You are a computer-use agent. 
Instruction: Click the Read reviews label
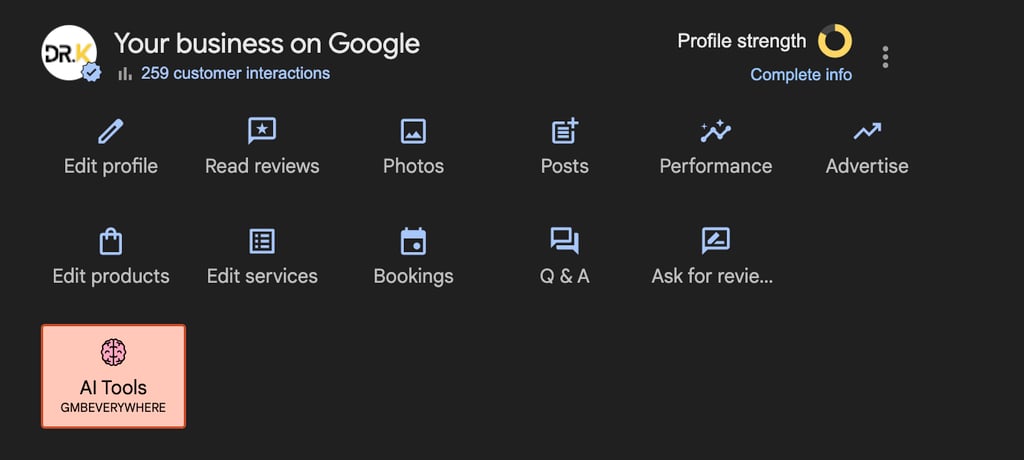click(x=262, y=166)
